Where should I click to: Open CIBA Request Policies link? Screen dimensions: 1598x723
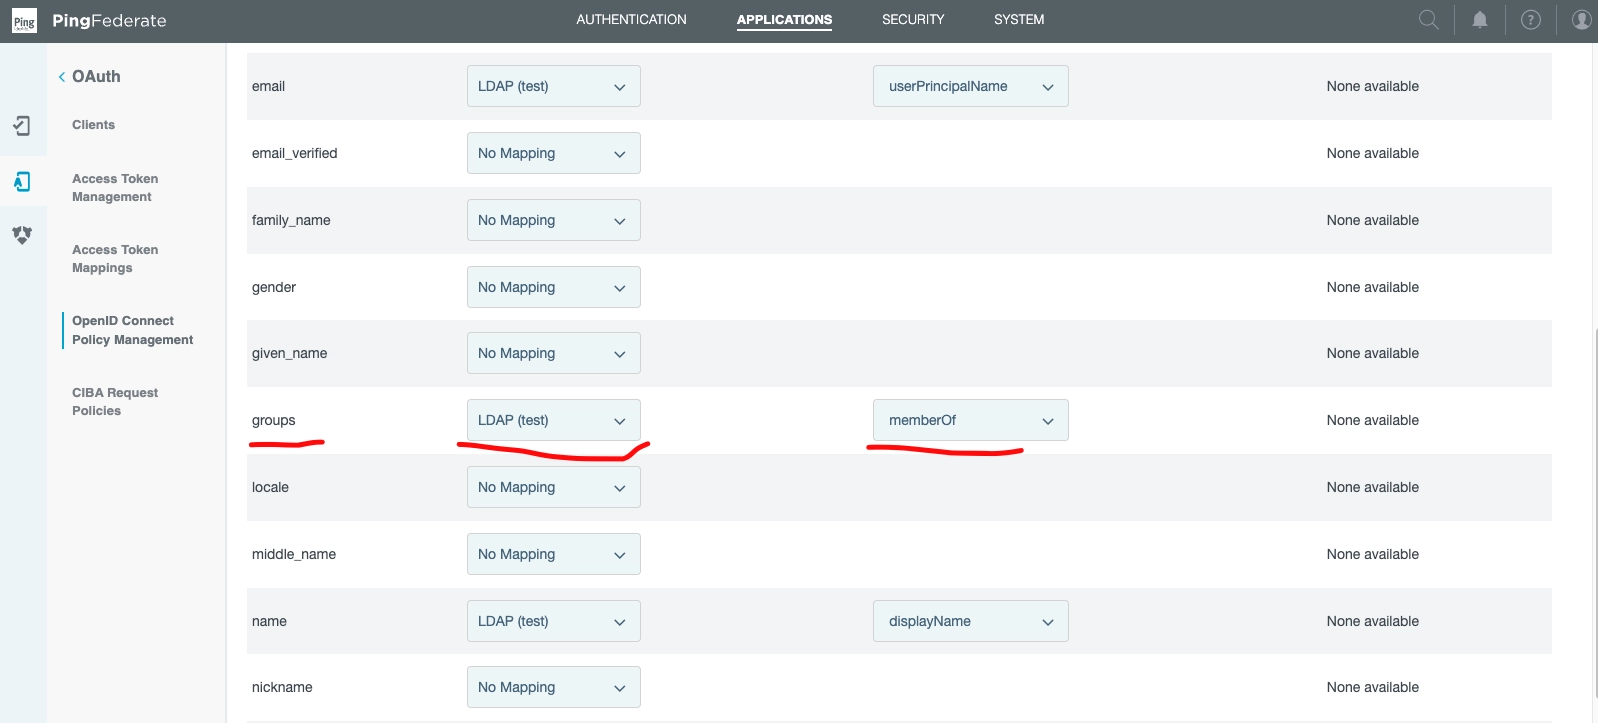tap(115, 402)
